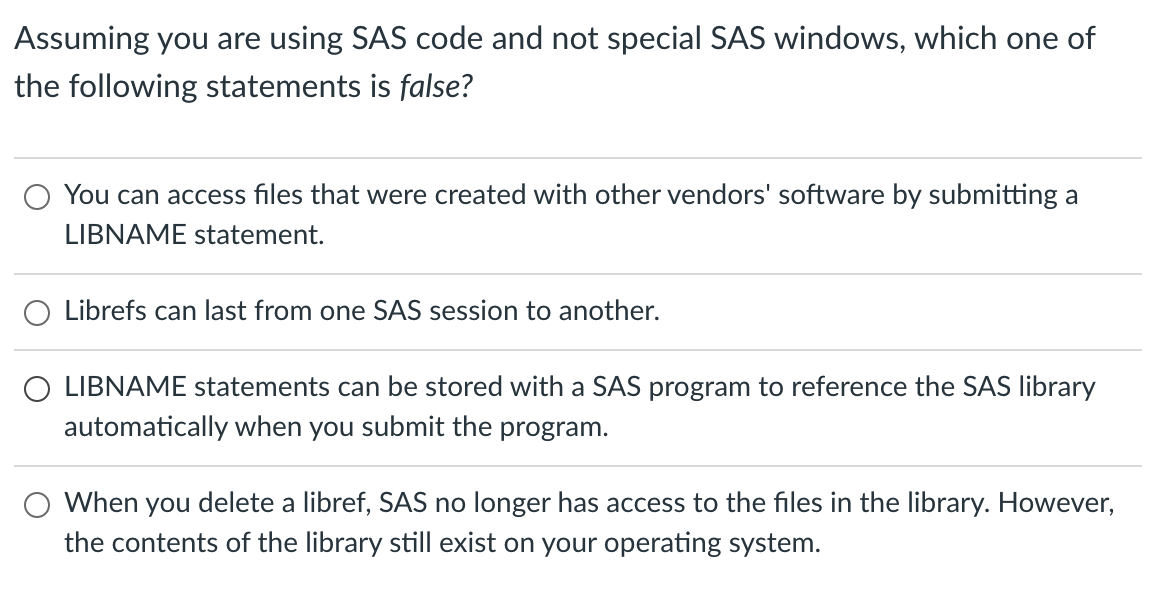The height and width of the screenshot is (602, 1170).
Task: Select the radio button for "Librefs can last" option
Action: [x=37, y=313]
